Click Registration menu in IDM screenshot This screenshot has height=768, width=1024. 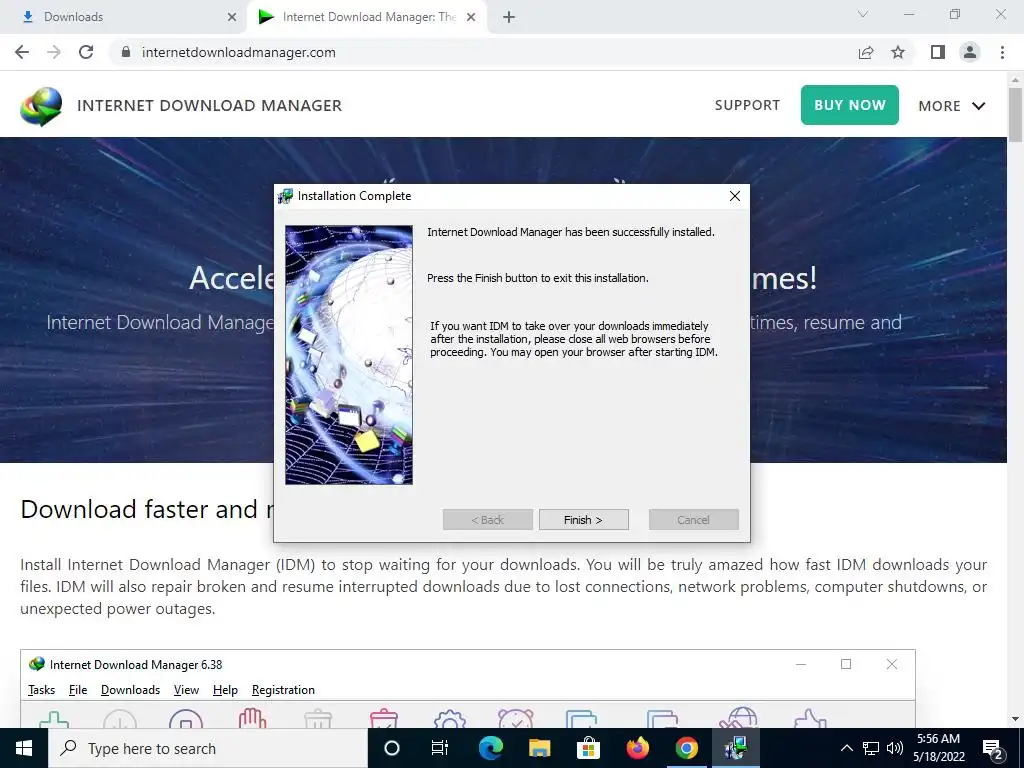click(x=283, y=690)
